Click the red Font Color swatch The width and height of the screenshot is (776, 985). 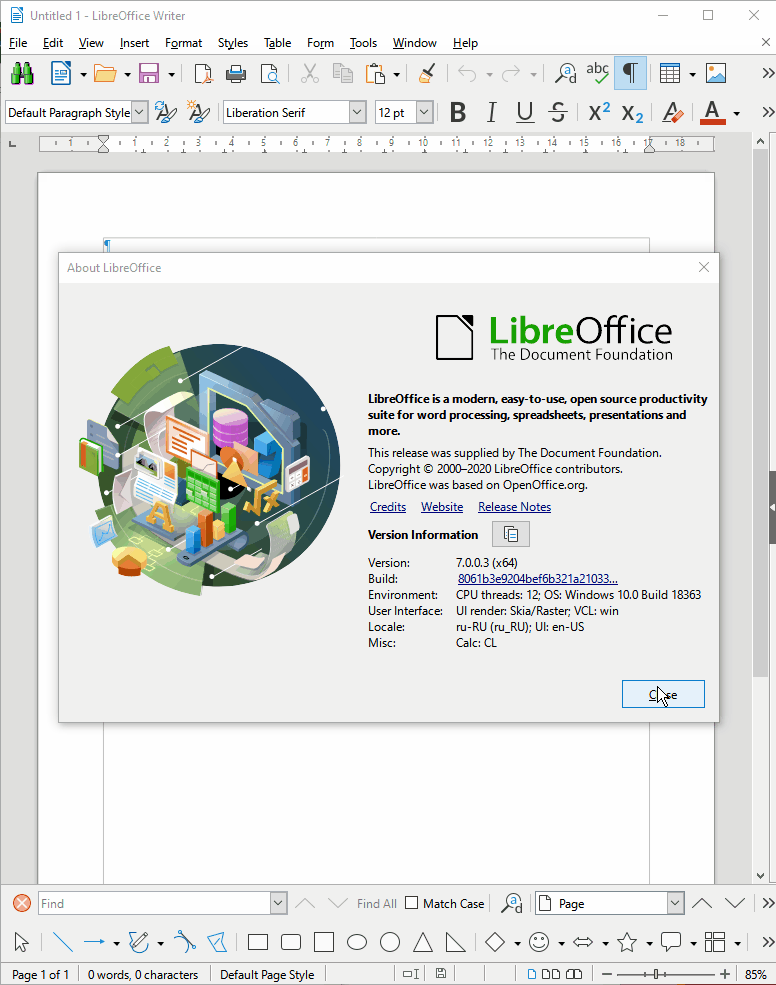click(712, 113)
